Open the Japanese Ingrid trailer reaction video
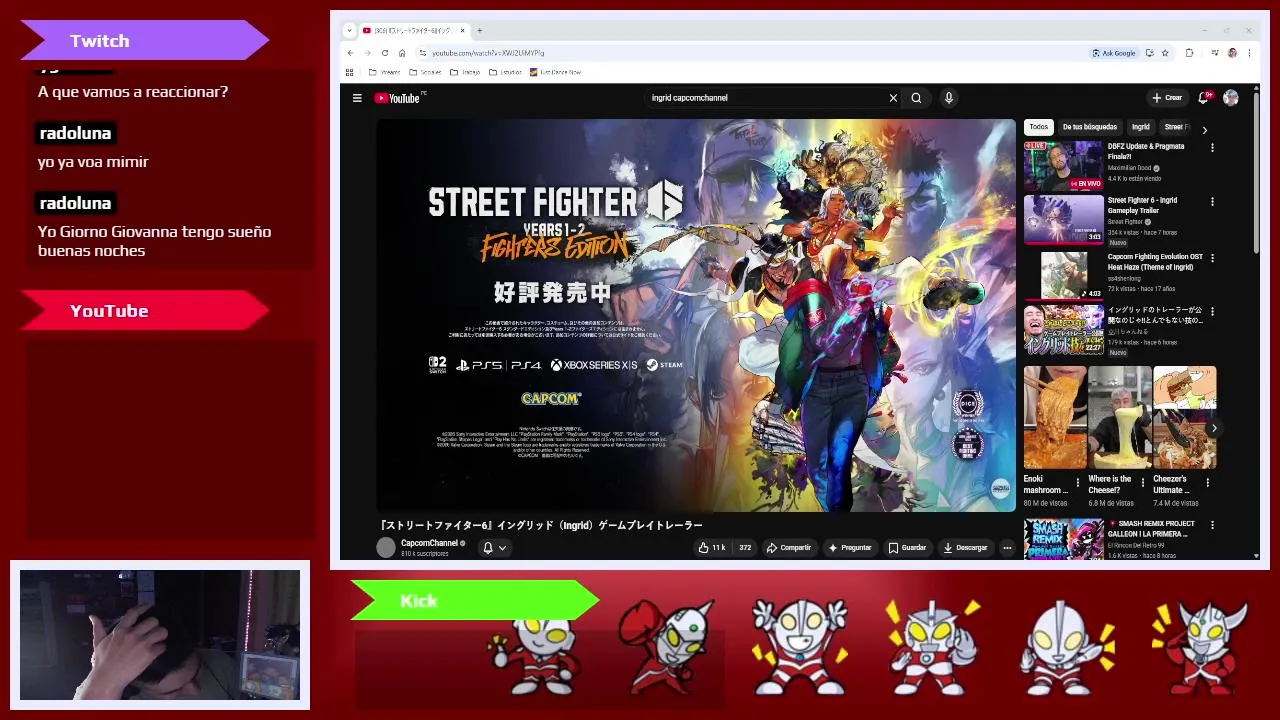Viewport: 1280px width, 720px height. click(x=1155, y=315)
